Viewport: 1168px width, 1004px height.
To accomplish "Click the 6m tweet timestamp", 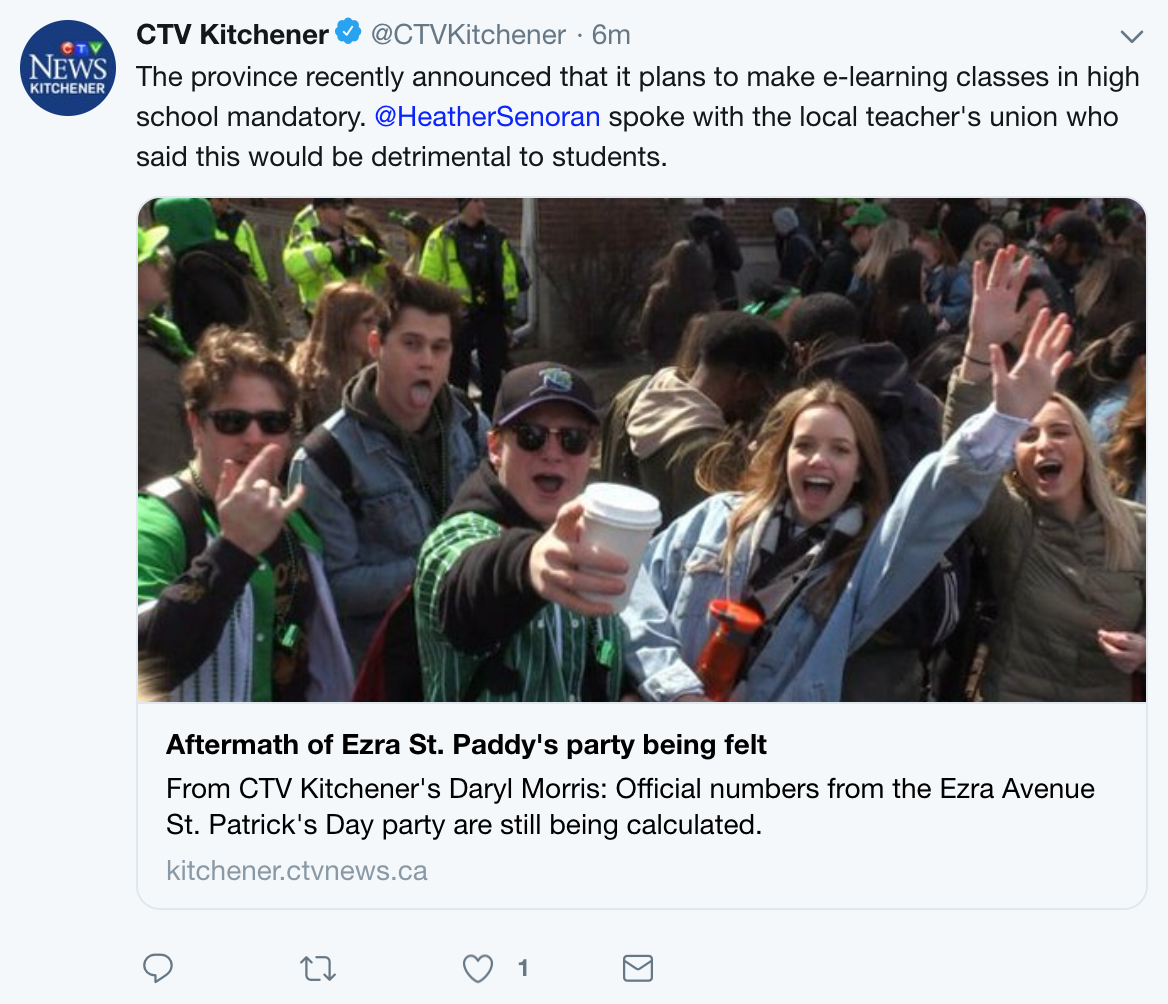I will (611, 35).
